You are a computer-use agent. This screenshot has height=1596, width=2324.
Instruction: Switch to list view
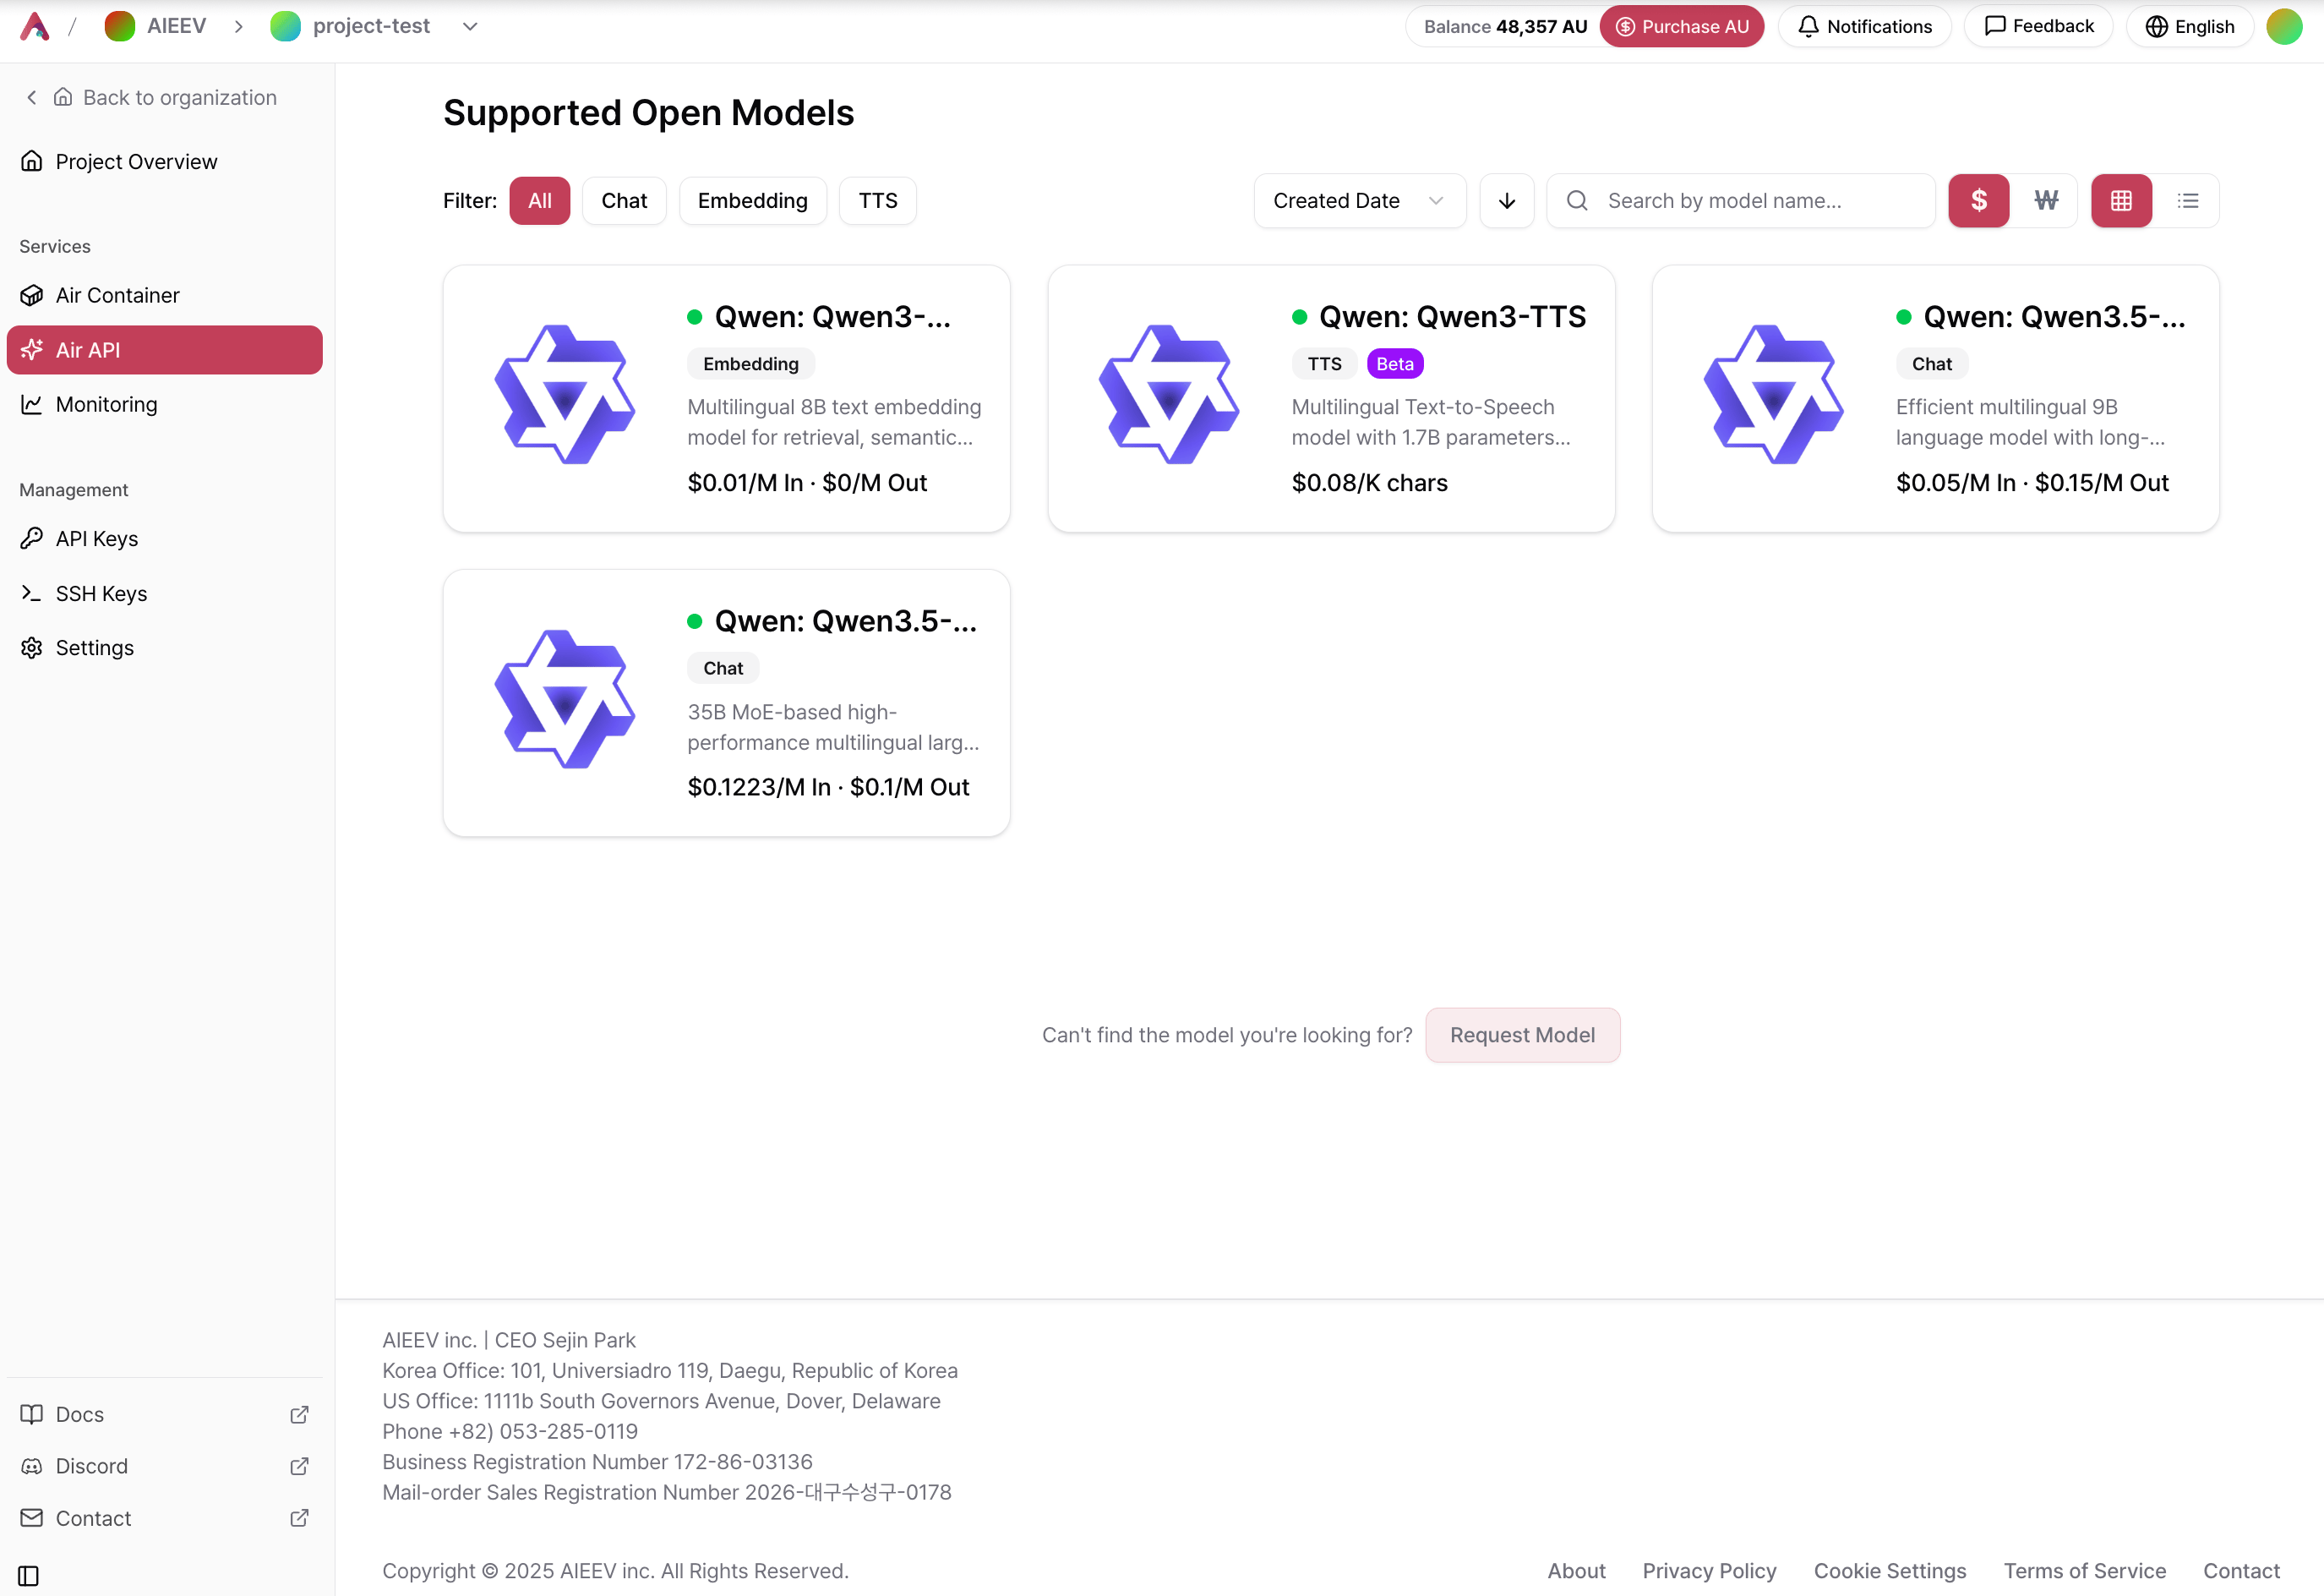[2188, 201]
